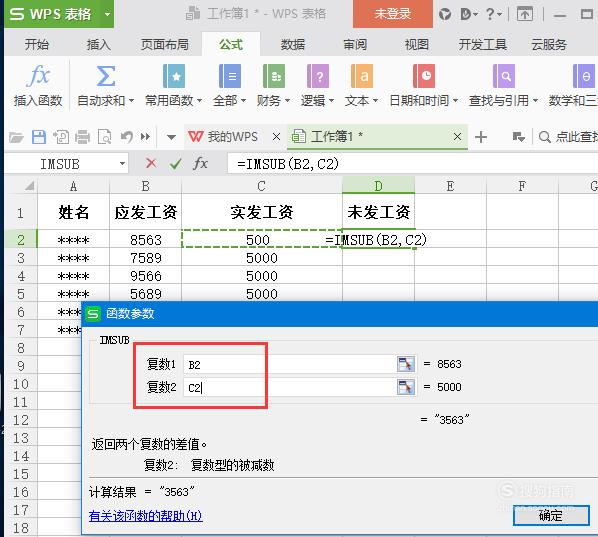The height and width of the screenshot is (537, 598).
Task: Click the green checkmark to confirm the formula
Action: click(176, 164)
